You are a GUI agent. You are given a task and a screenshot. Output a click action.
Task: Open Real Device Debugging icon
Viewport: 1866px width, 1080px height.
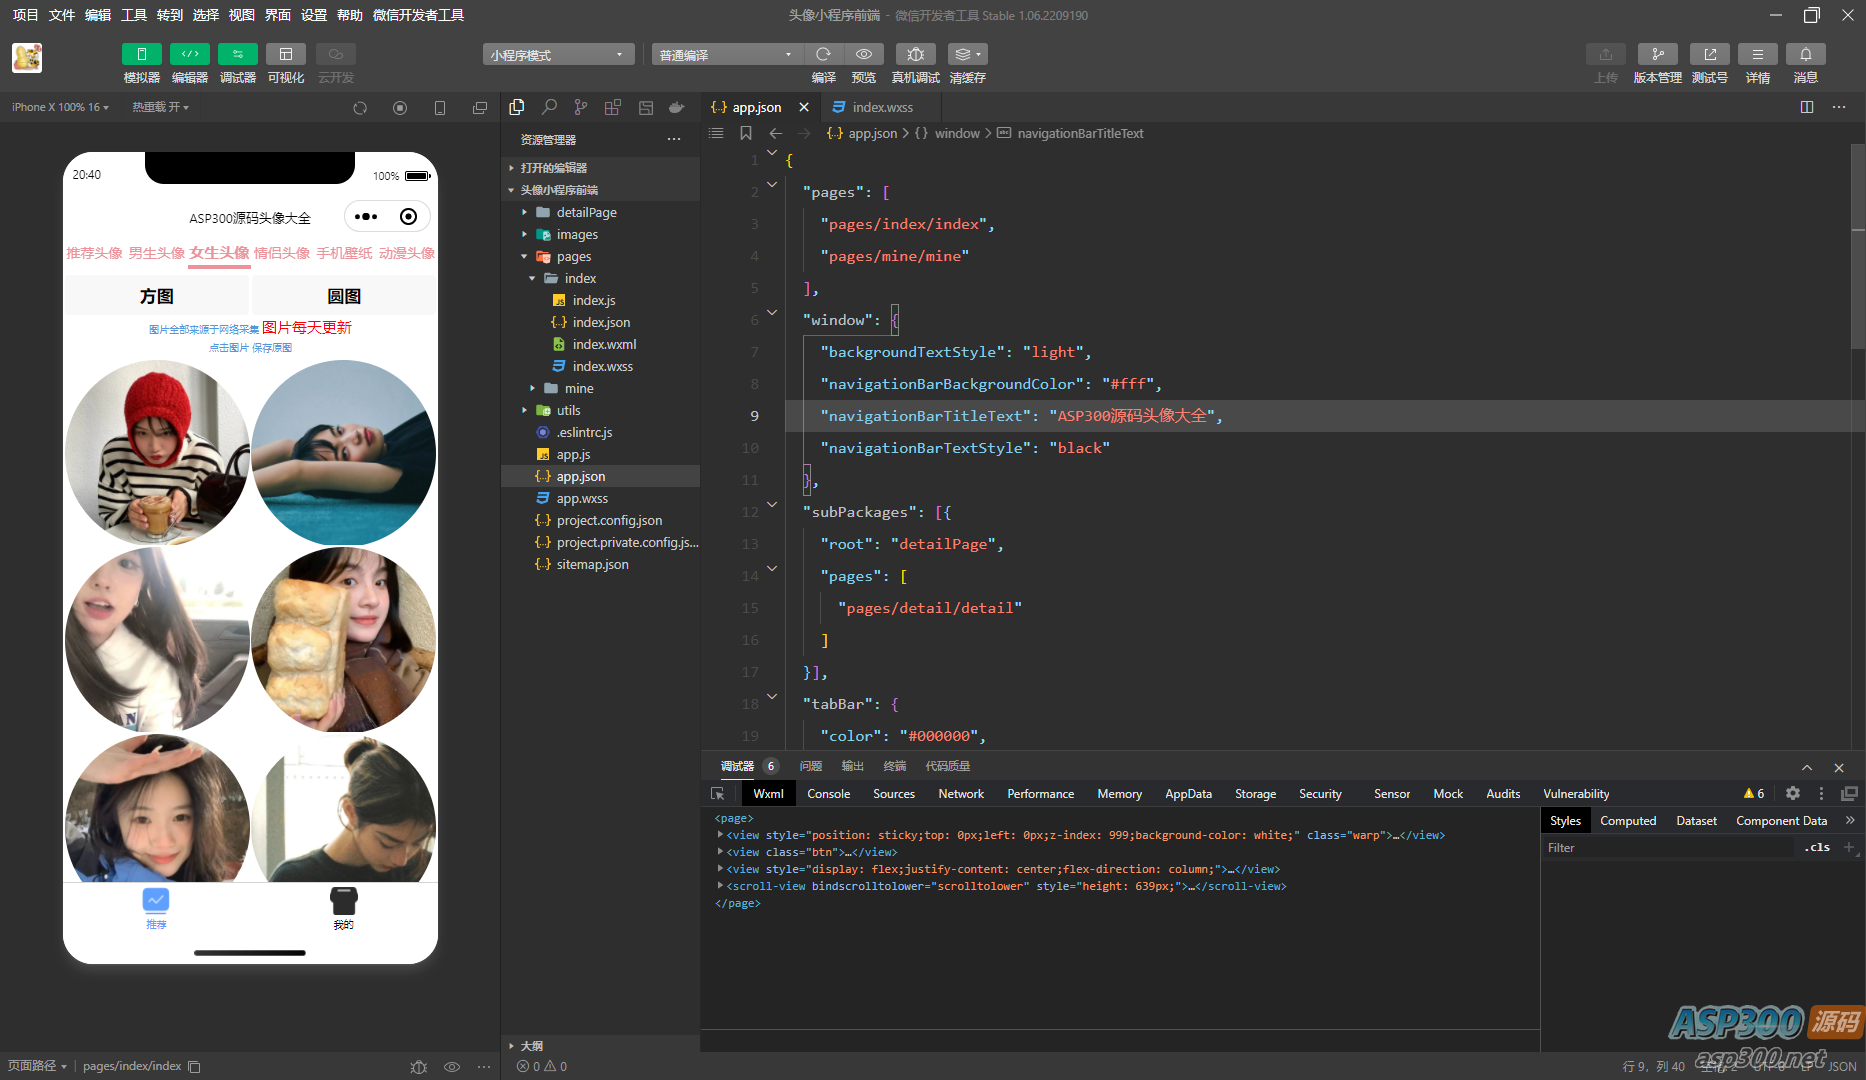(x=915, y=55)
